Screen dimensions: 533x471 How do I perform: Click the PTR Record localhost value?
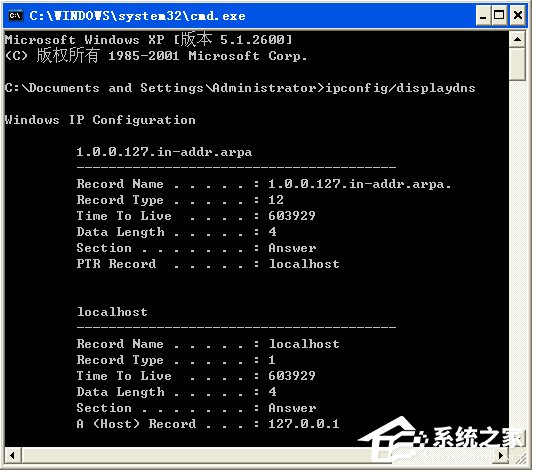[304, 264]
